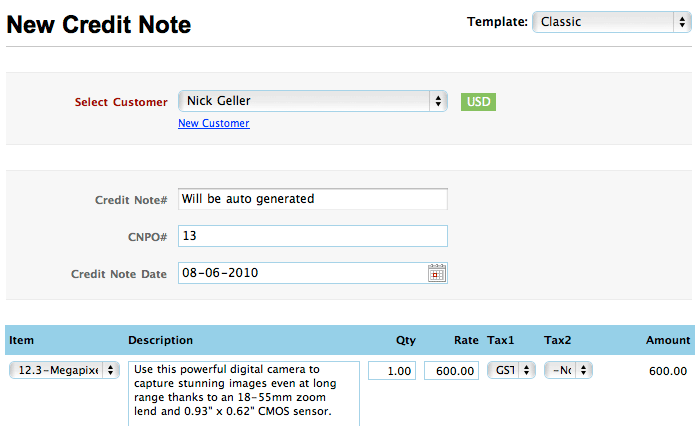Click the Rate column header

pyautogui.click(x=467, y=340)
